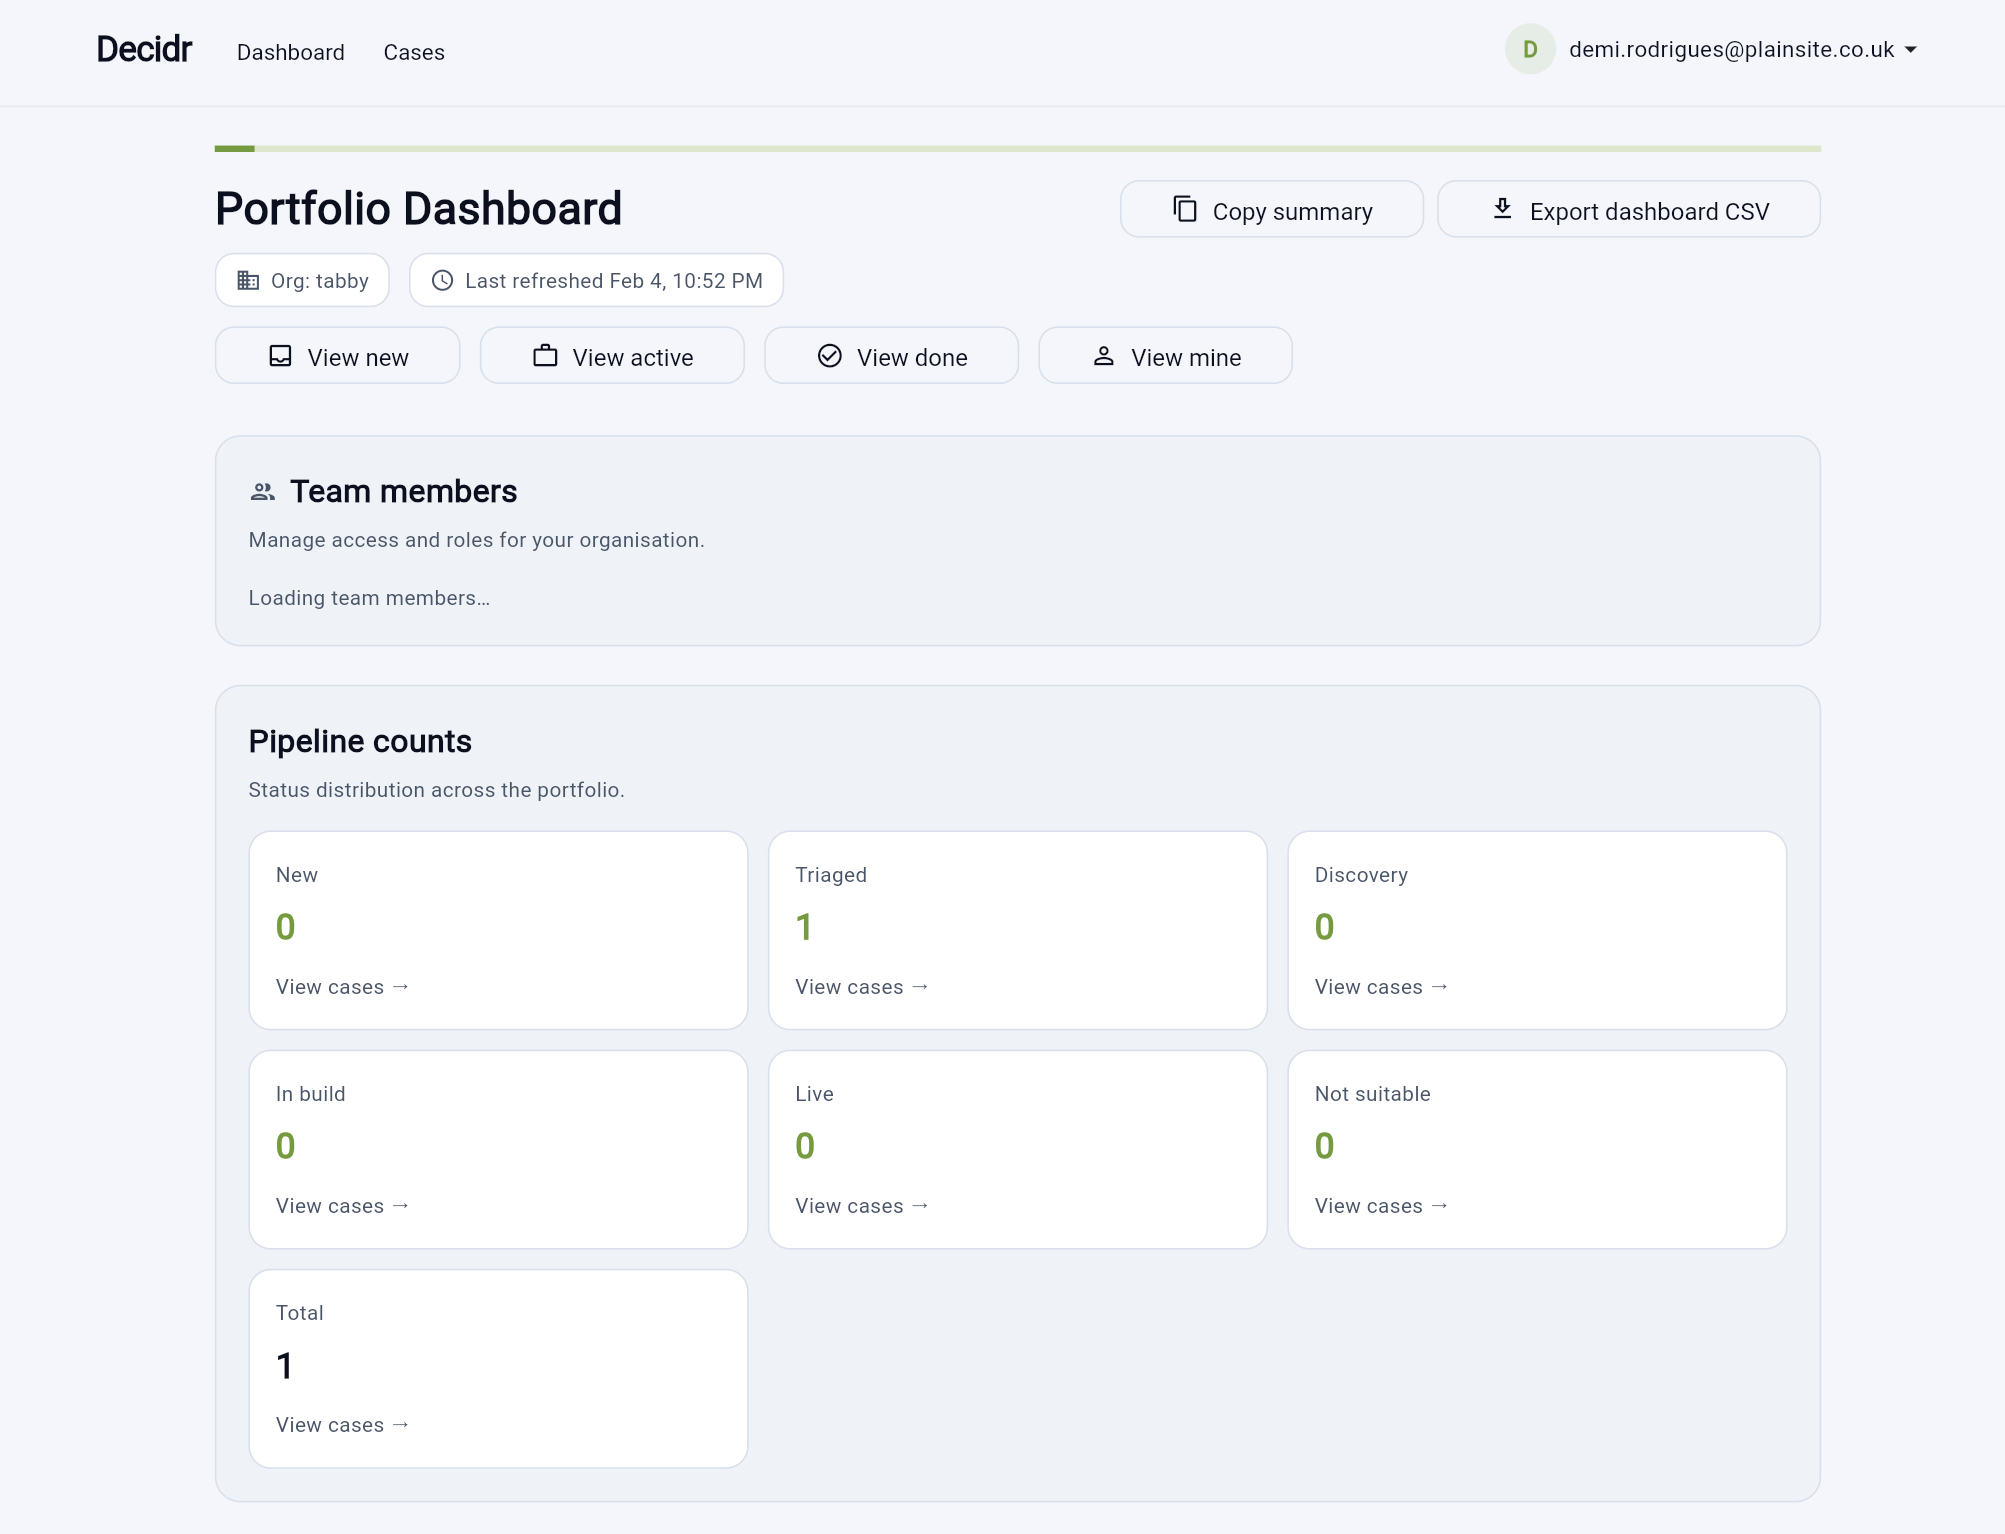2005x1534 pixels.
Task: Click the Decidr logo
Action: [144, 49]
